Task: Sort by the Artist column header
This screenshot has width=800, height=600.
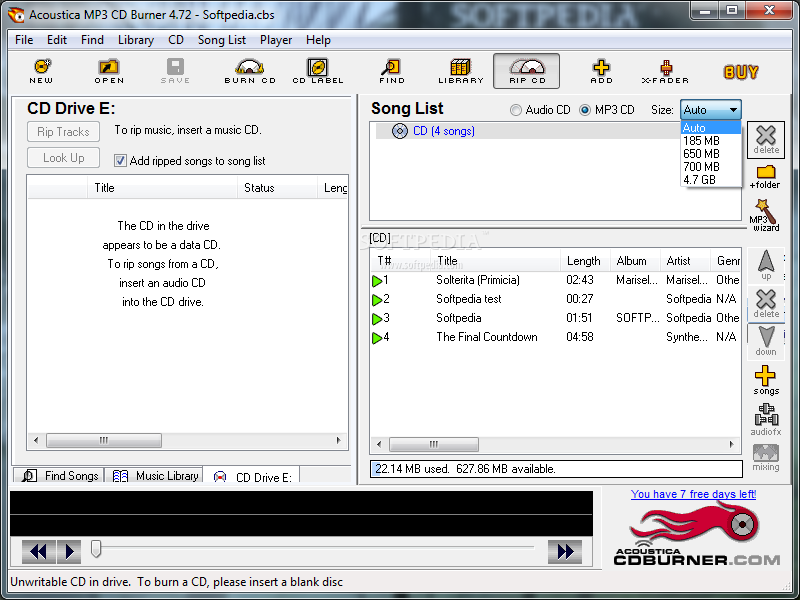Action: click(685, 261)
